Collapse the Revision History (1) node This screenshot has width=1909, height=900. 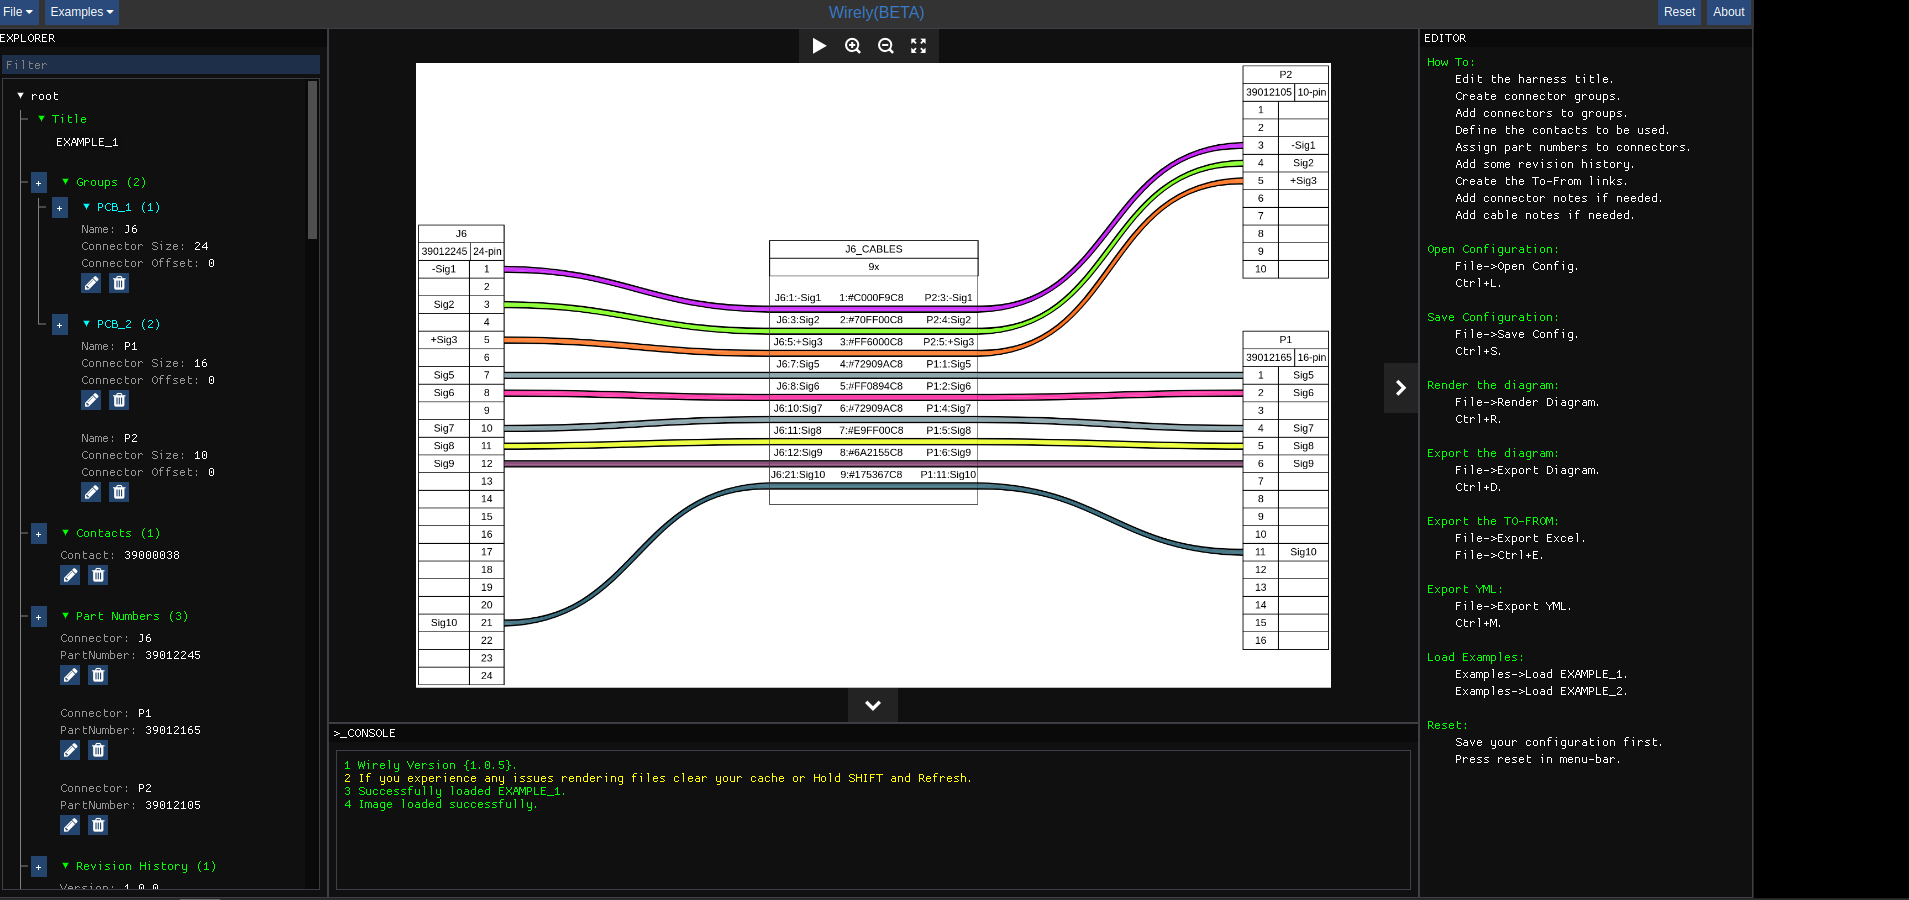(x=66, y=866)
